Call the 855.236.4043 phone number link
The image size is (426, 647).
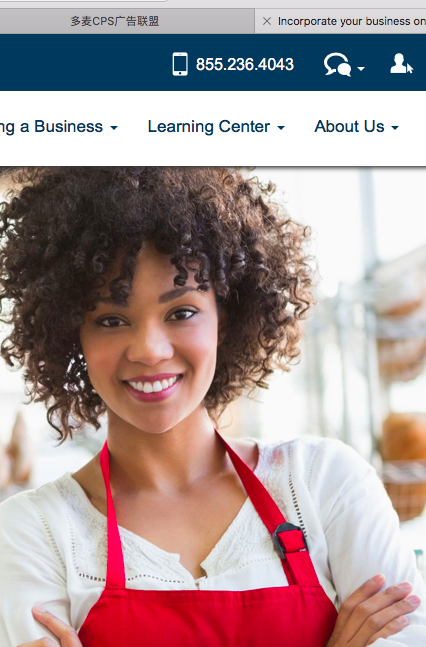(245, 64)
